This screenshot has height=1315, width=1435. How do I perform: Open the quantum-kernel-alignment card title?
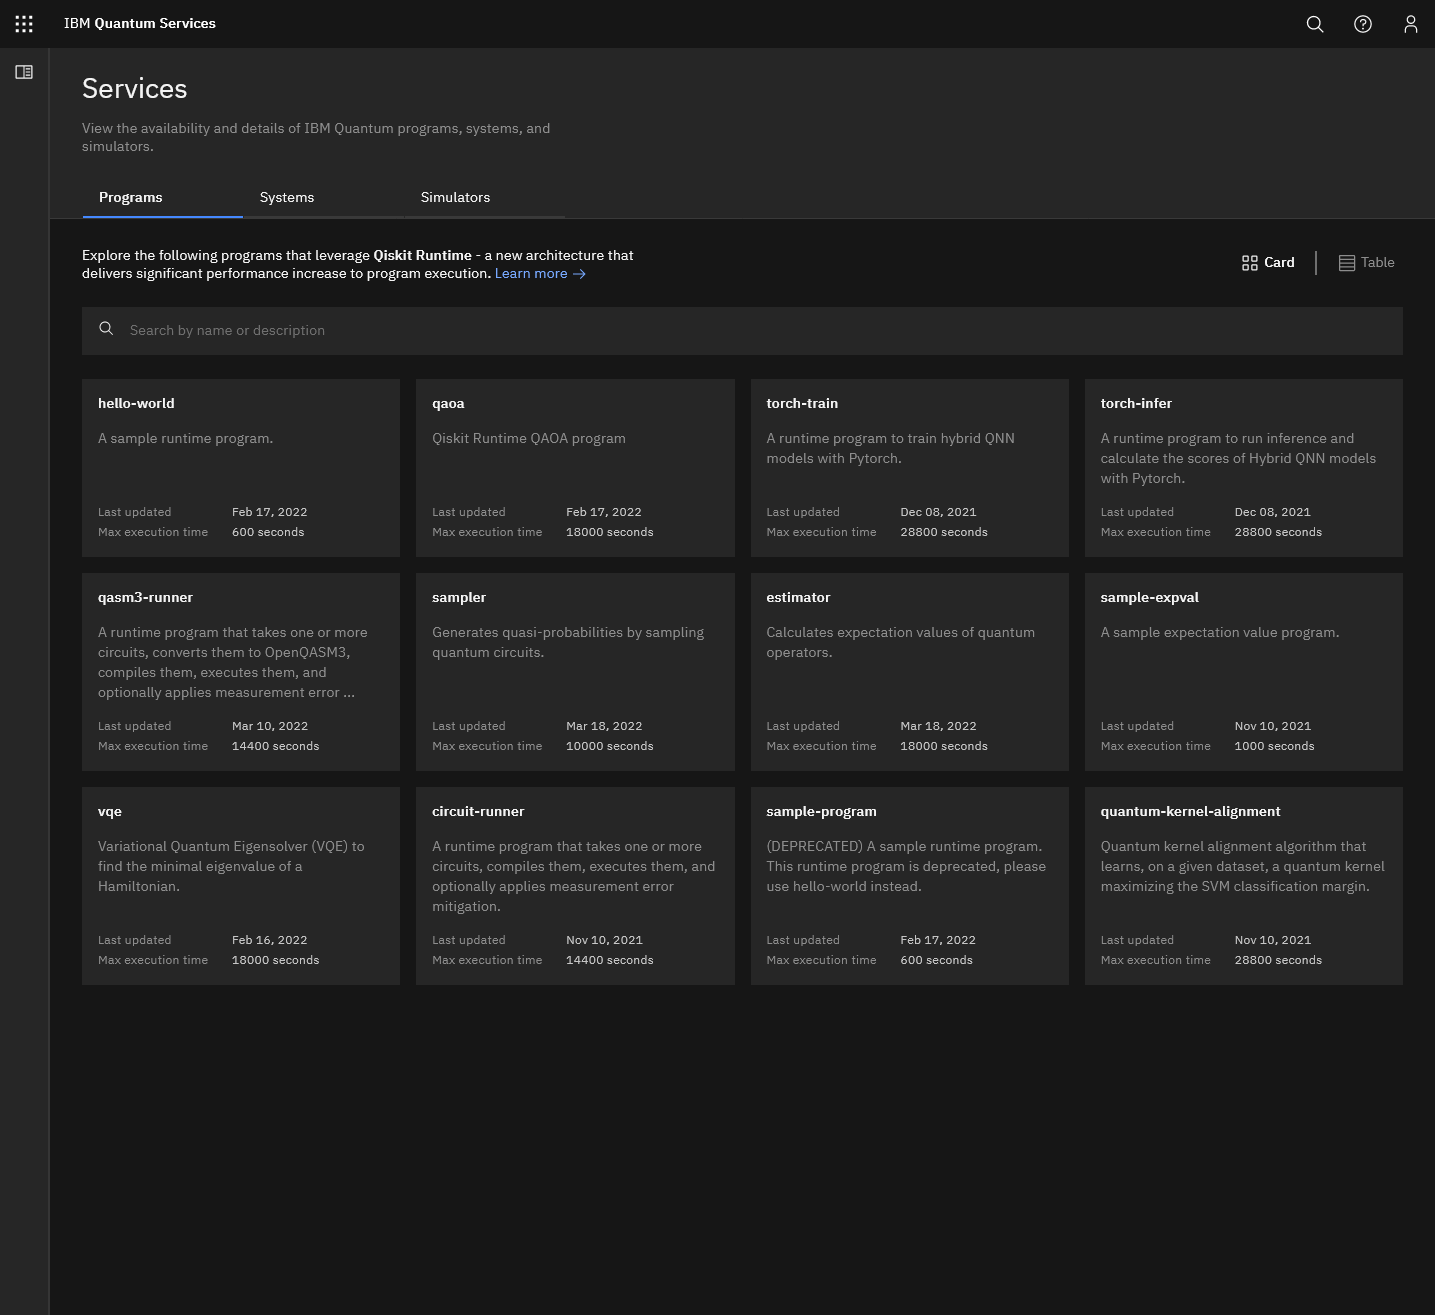(1190, 811)
